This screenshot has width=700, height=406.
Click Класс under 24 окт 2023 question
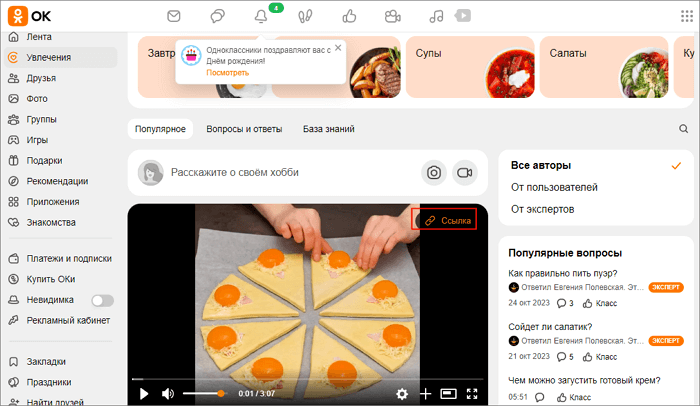click(600, 303)
